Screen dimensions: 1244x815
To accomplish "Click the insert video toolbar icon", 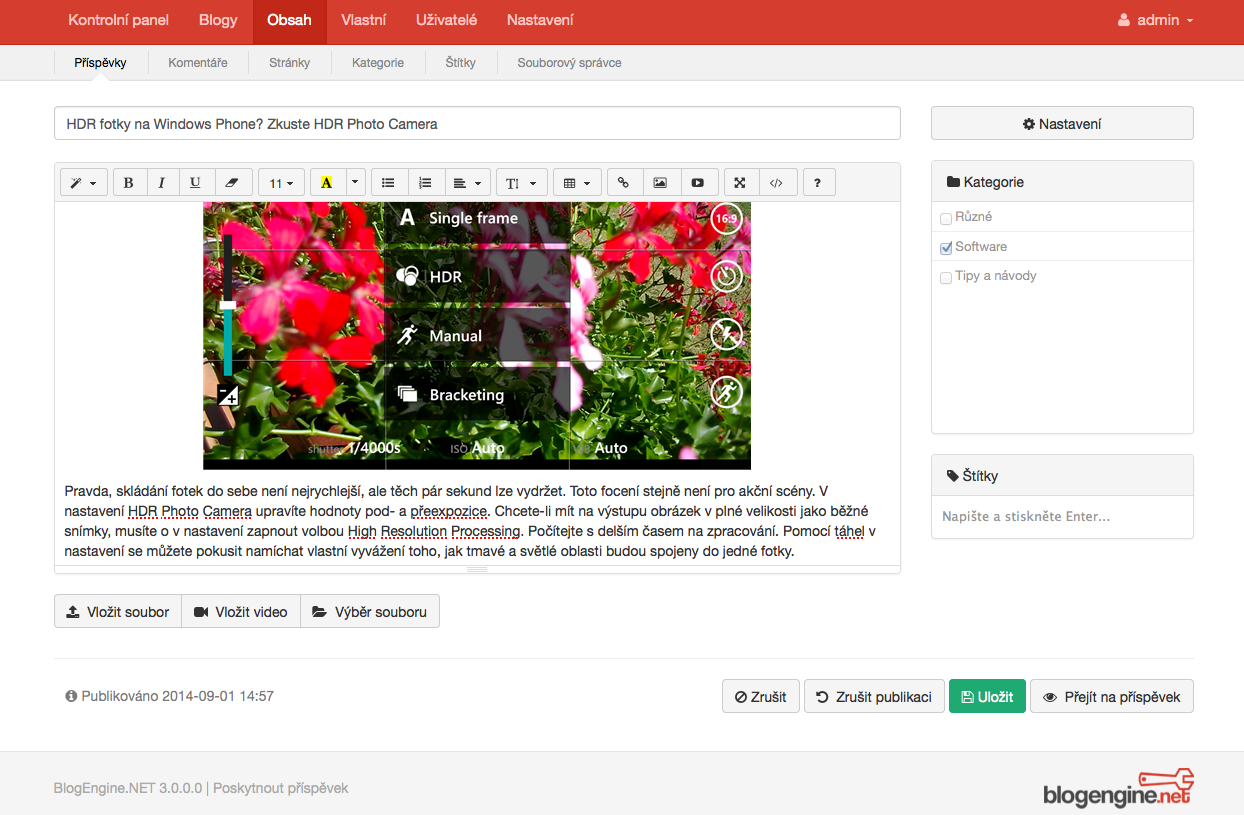I will [698, 183].
